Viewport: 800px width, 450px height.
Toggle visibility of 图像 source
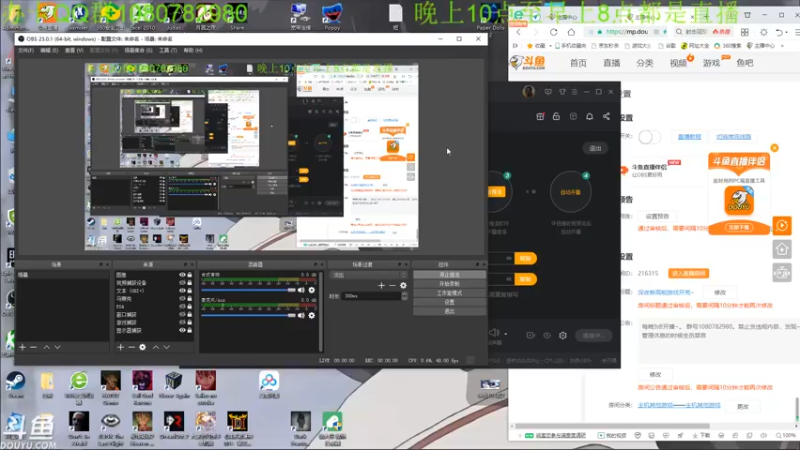(182, 274)
